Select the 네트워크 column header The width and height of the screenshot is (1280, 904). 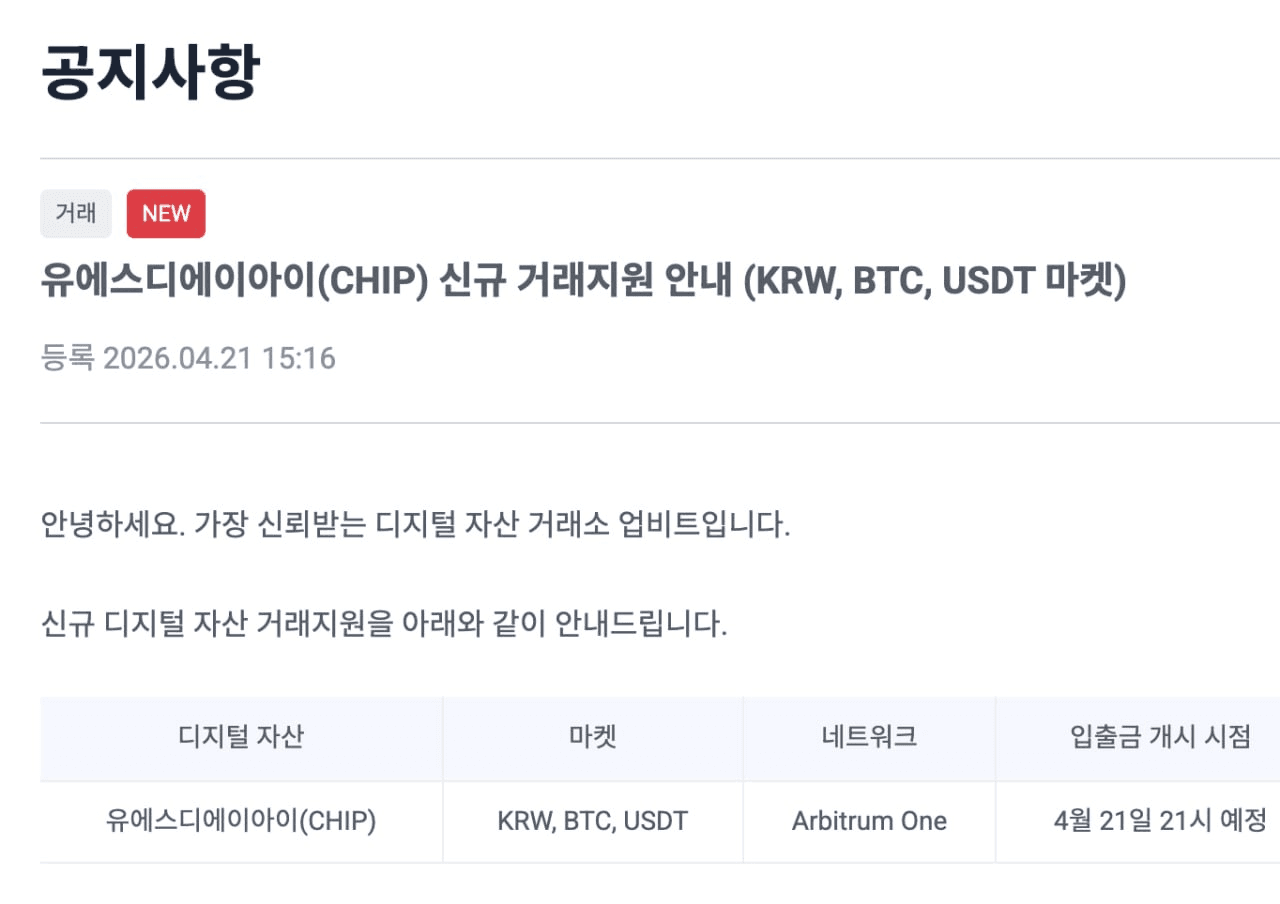click(x=869, y=738)
